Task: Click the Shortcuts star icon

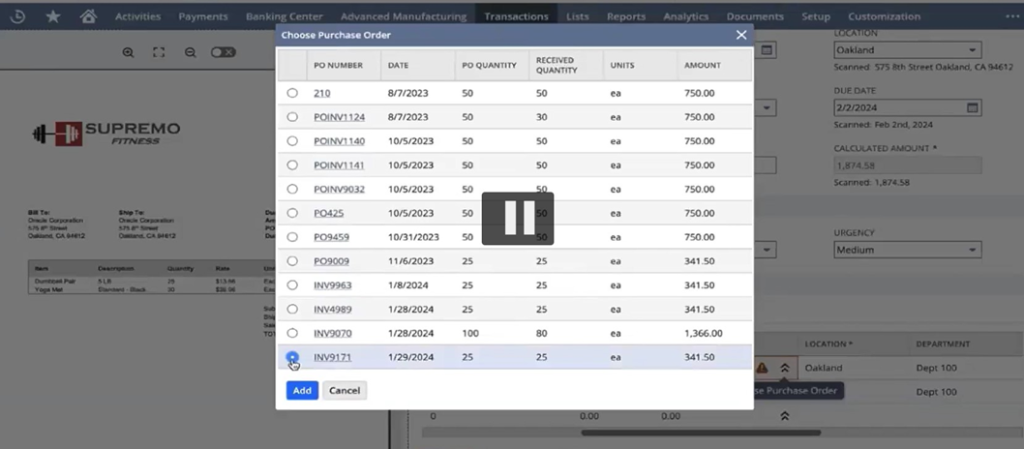Action: coord(53,16)
